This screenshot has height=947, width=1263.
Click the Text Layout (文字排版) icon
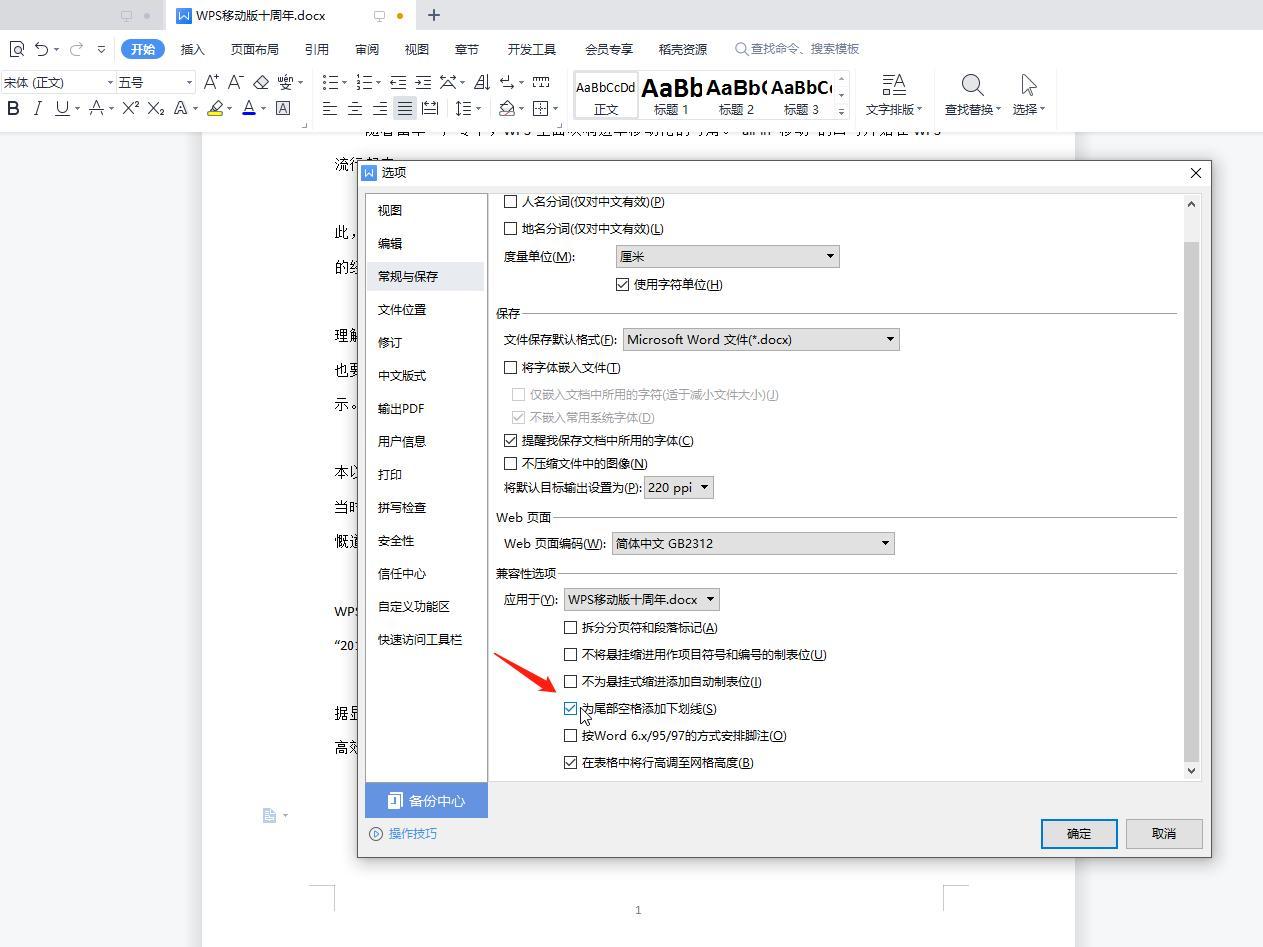click(x=894, y=85)
